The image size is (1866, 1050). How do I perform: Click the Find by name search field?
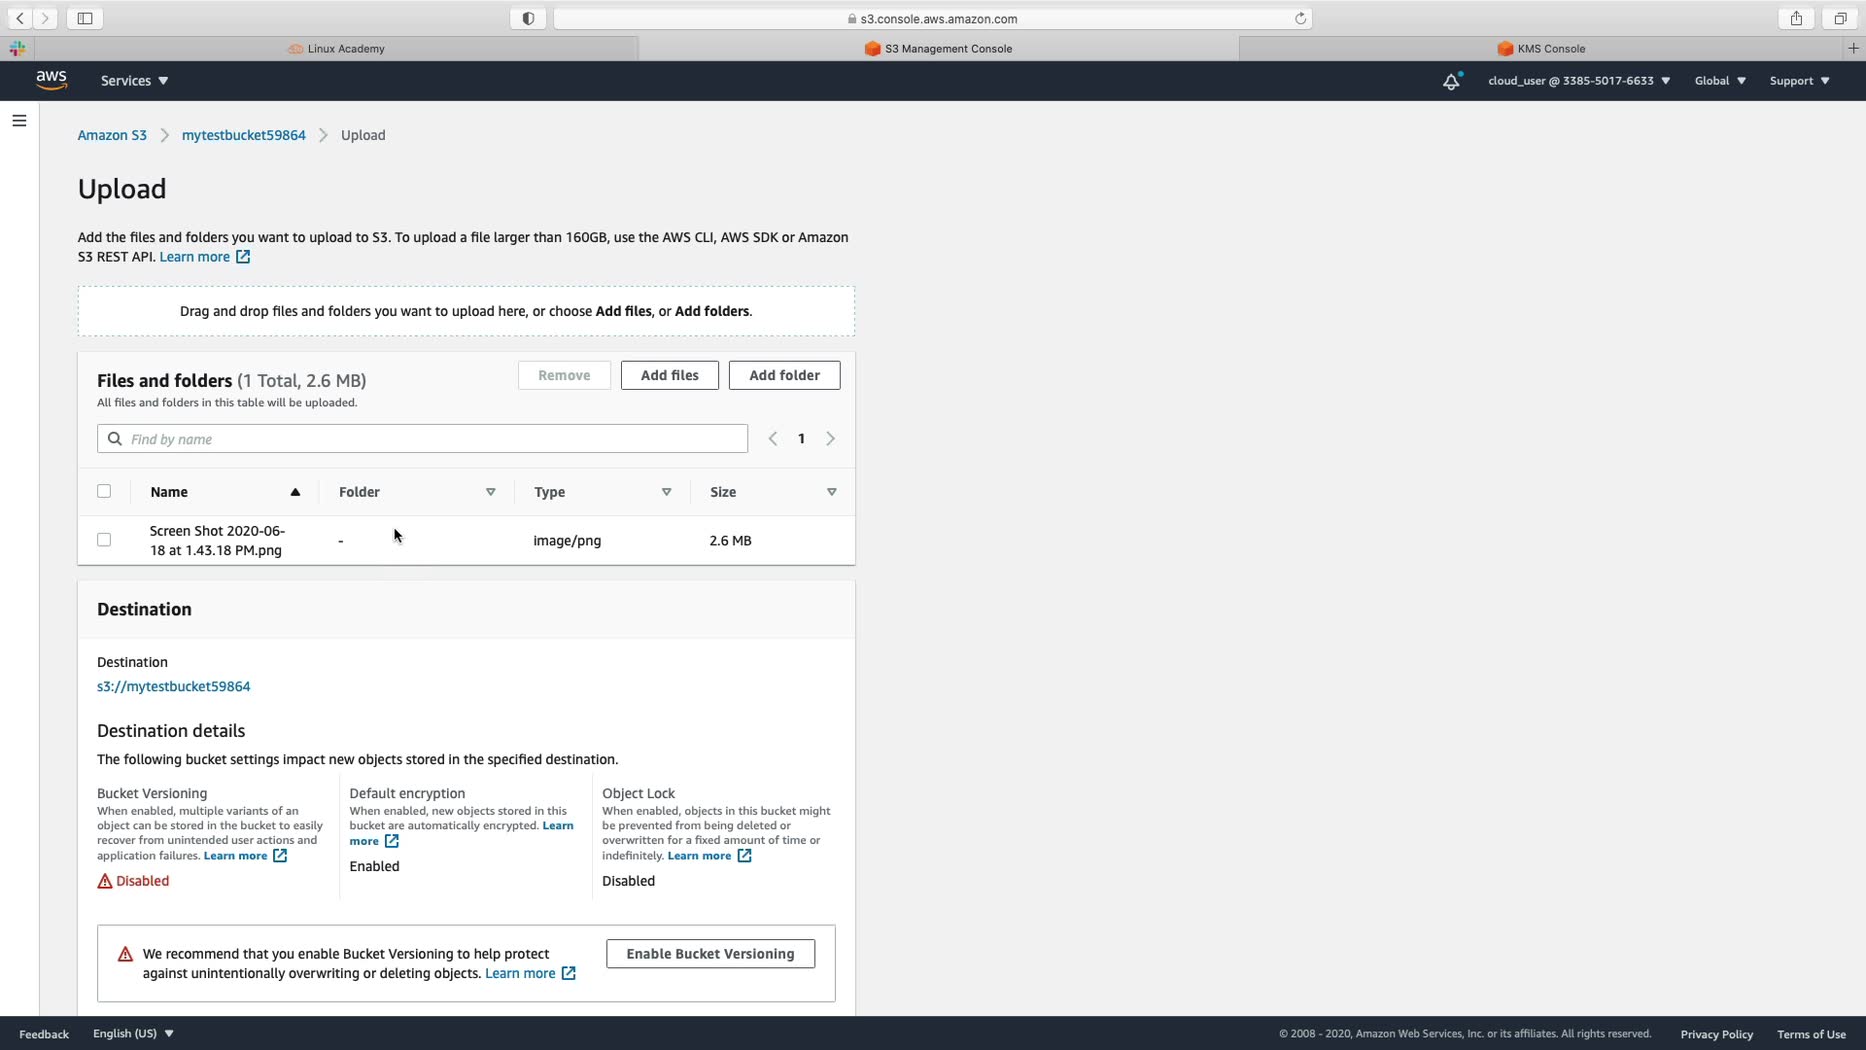click(422, 439)
